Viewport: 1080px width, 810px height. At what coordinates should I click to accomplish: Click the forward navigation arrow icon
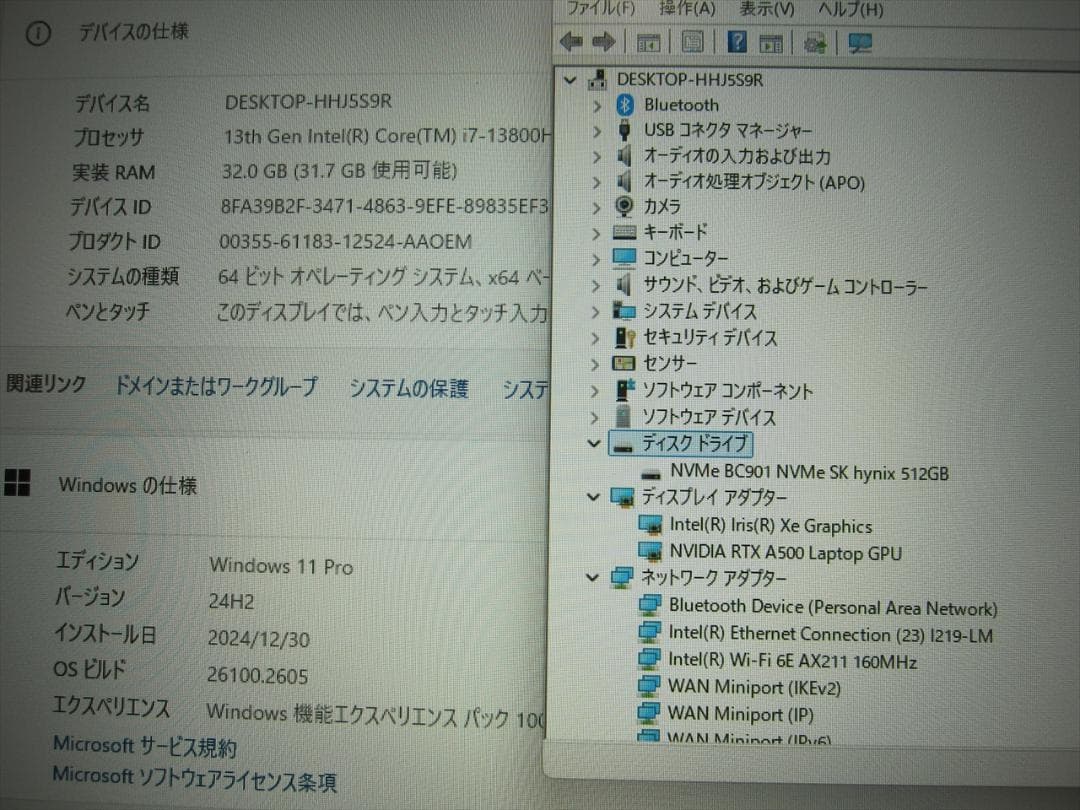pyautogui.click(x=603, y=42)
